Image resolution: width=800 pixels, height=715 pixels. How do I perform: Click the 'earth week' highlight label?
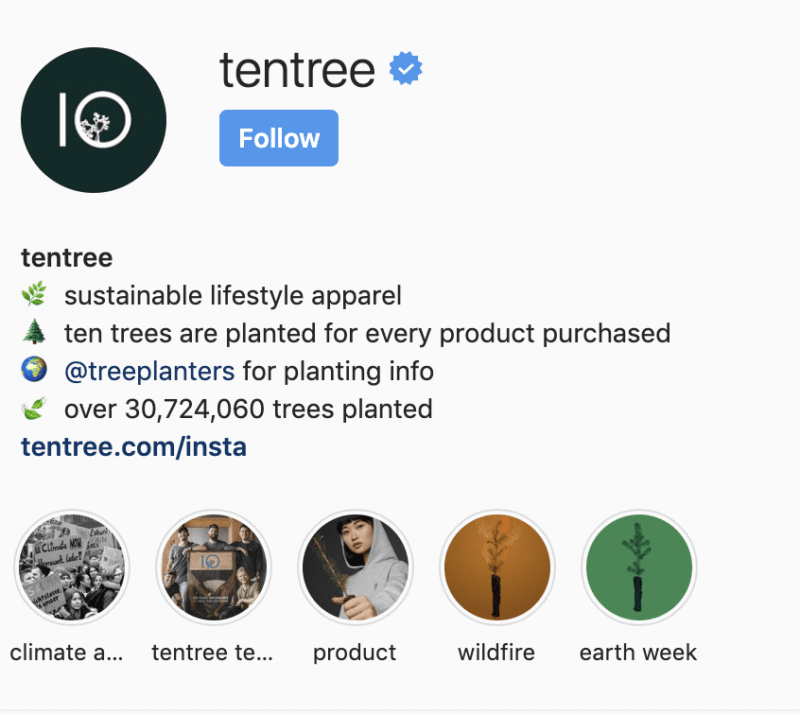[x=638, y=652]
